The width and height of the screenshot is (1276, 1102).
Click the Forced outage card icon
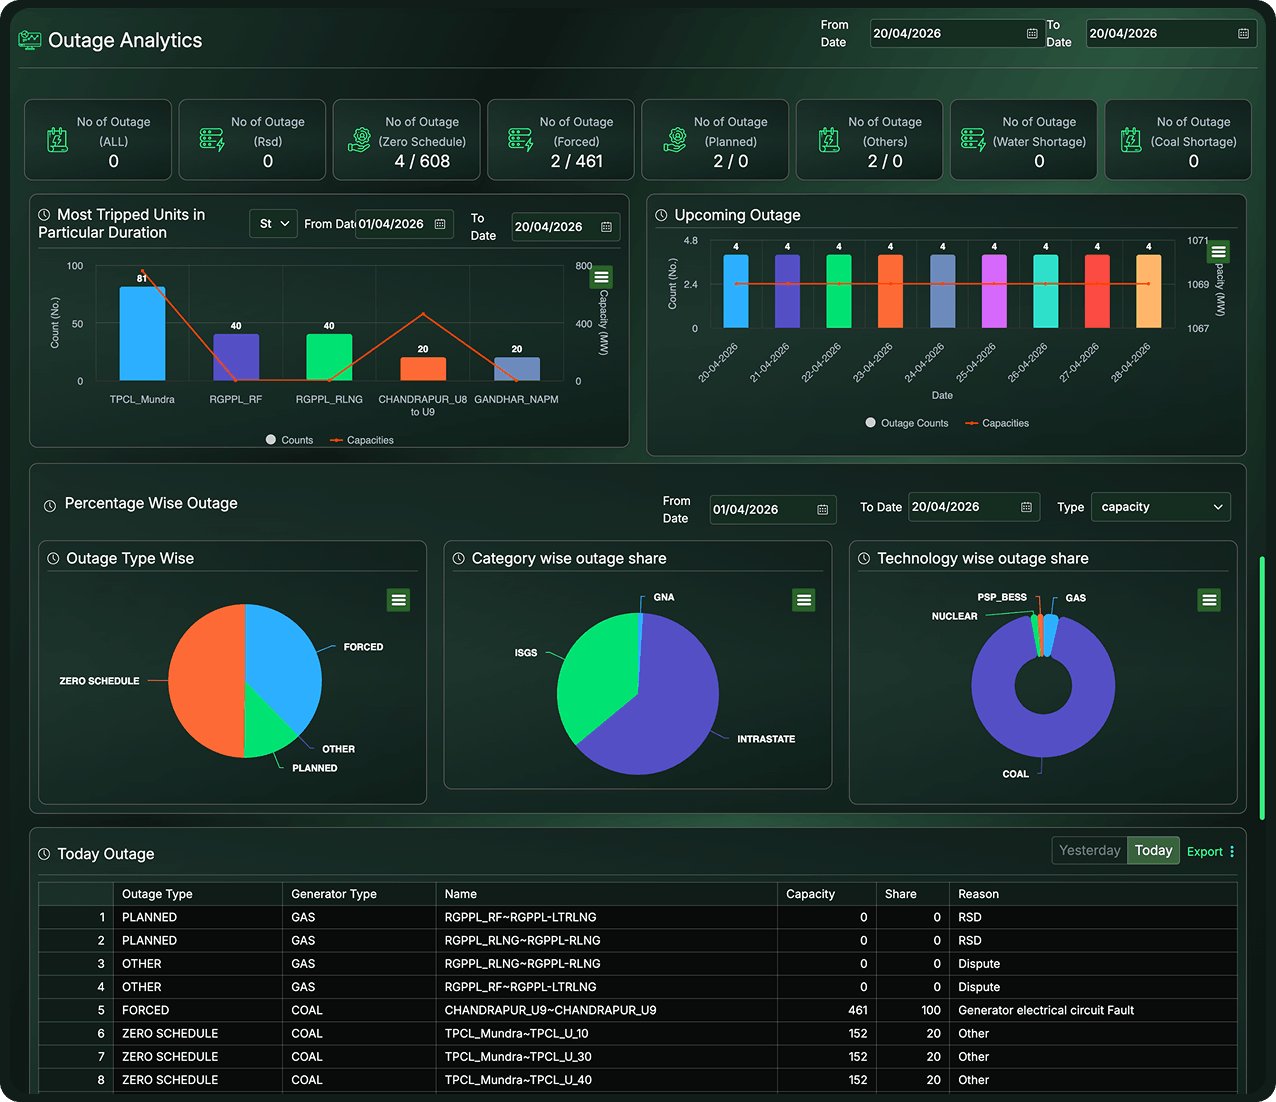(520, 140)
